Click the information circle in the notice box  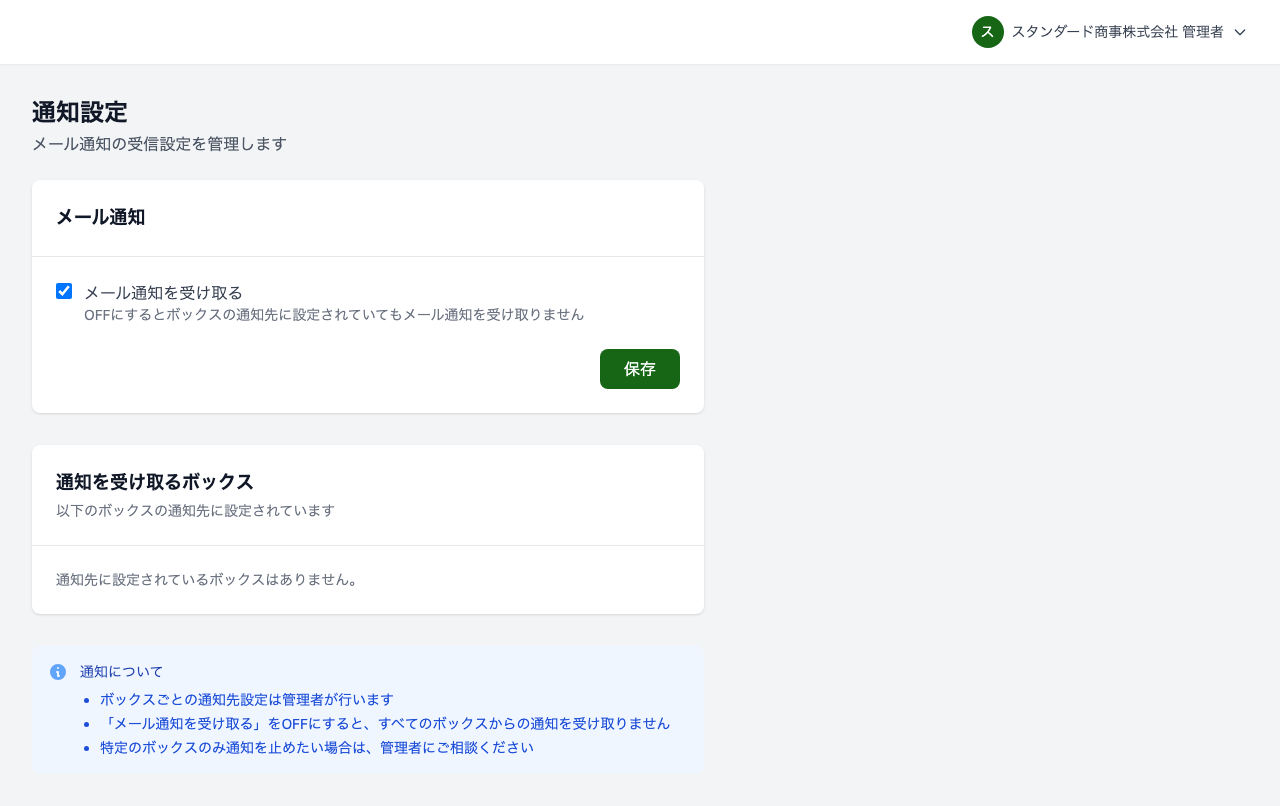pos(58,671)
